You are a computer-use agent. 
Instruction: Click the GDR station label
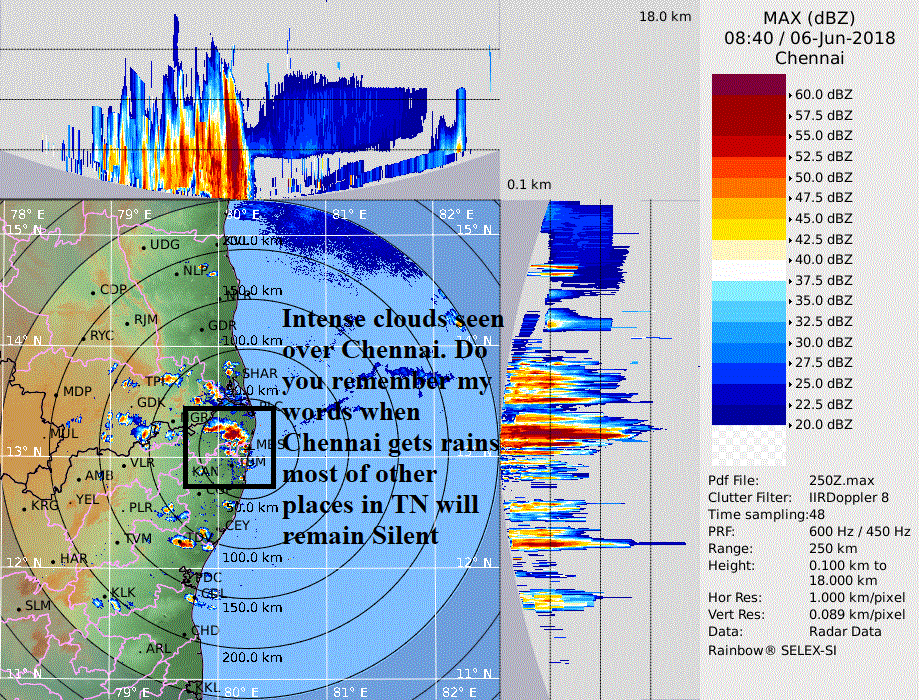pyautogui.click(x=222, y=326)
